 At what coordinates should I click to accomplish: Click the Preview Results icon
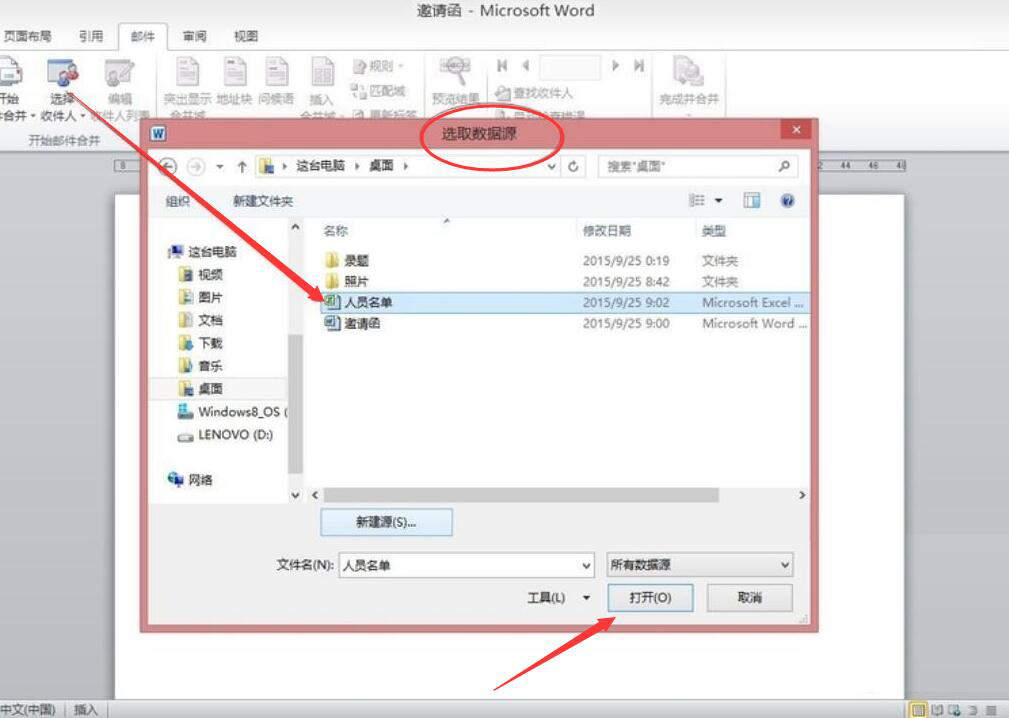(456, 72)
